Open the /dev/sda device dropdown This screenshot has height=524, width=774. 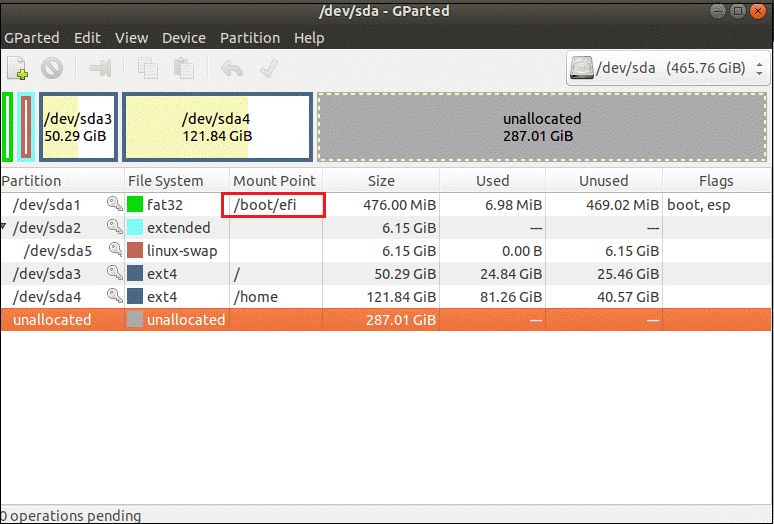[667, 68]
